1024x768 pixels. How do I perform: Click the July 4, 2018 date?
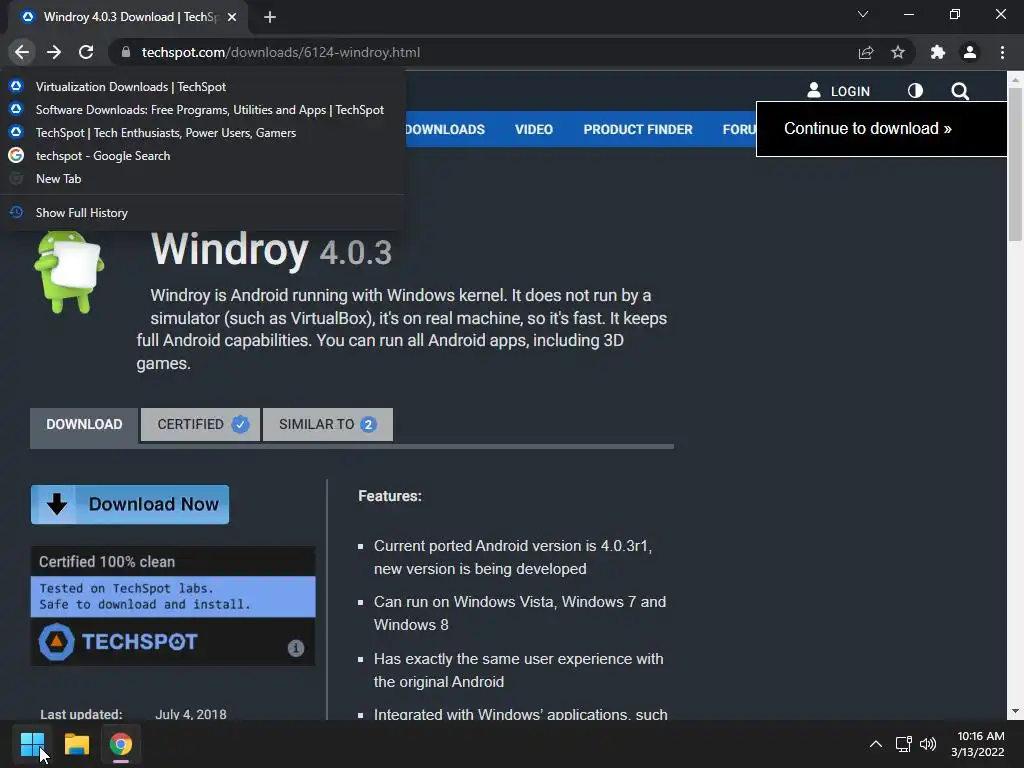pos(191,714)
